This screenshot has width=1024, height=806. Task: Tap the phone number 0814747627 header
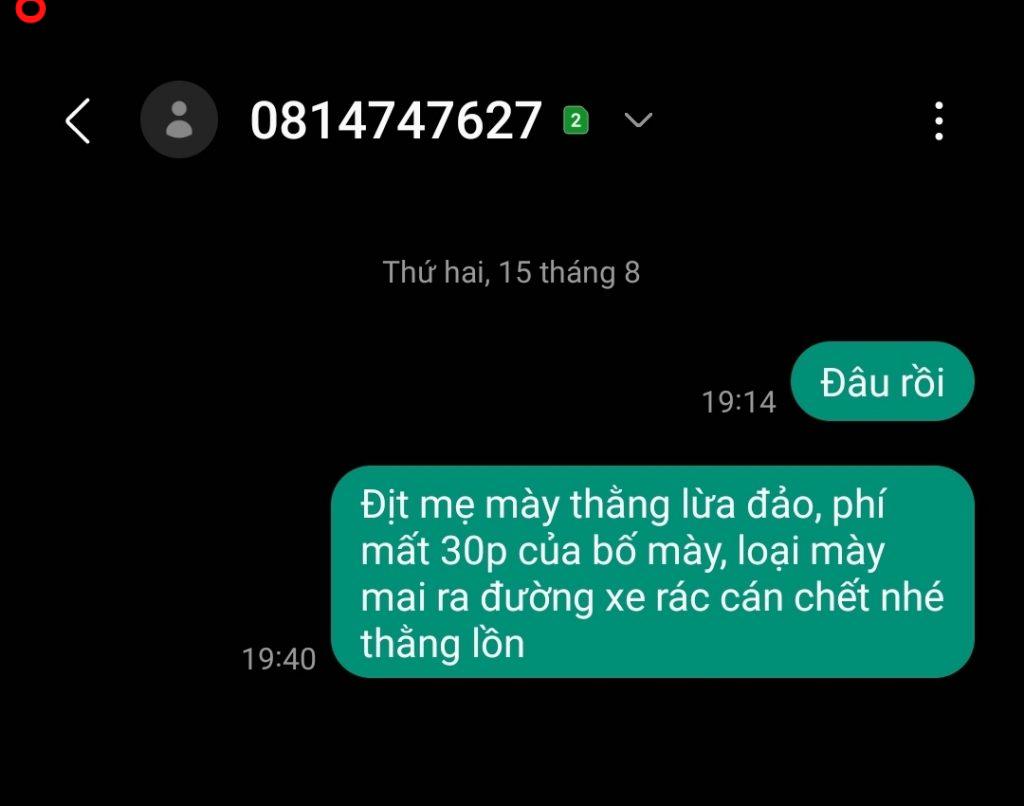(396, 121)
